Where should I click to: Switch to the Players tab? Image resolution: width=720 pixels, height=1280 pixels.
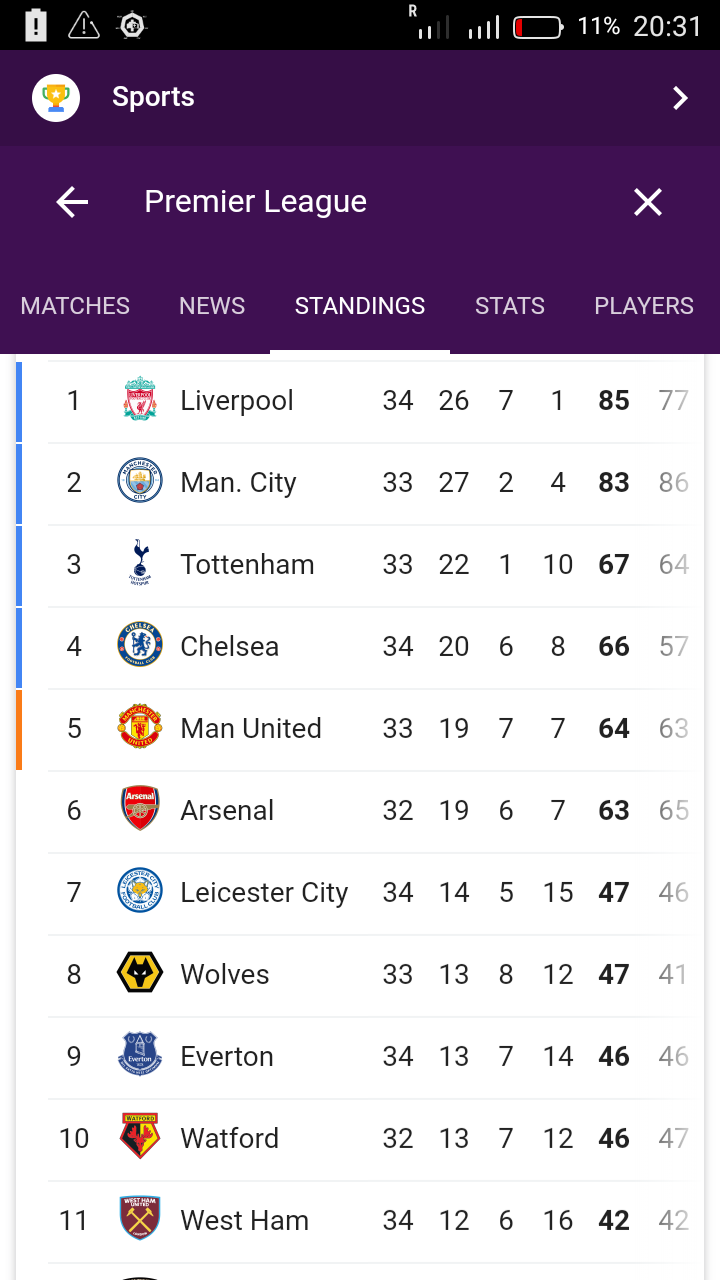(x=644, y=306)
